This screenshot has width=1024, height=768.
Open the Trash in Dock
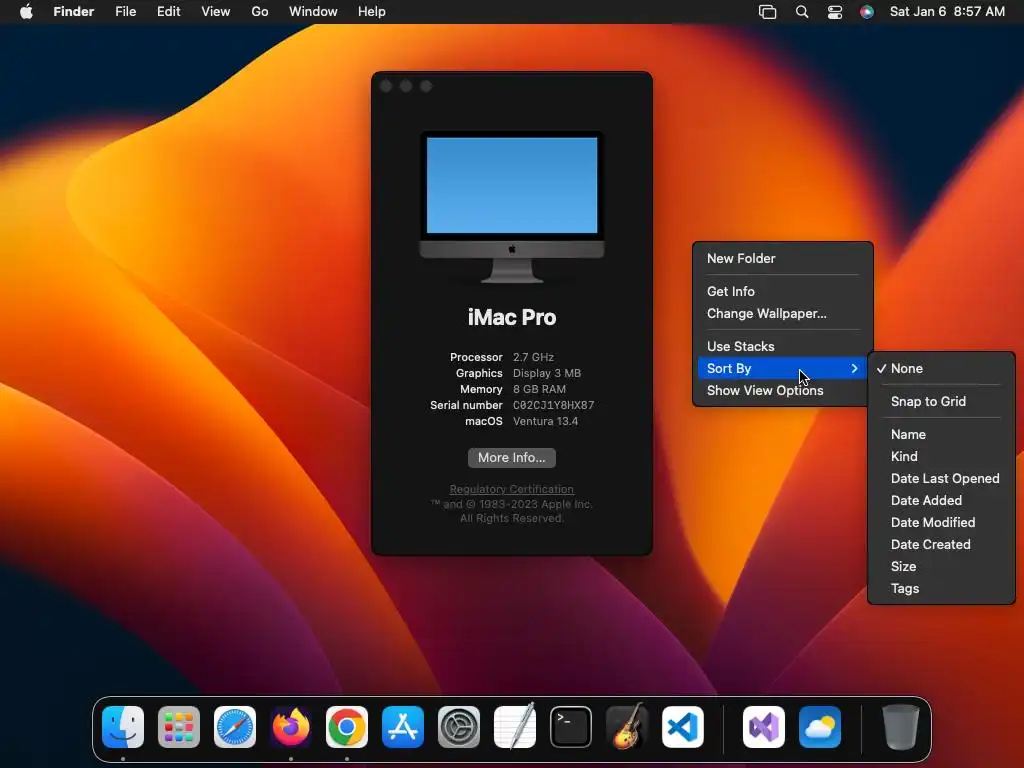pyautogui.click(x=901, y=727)
